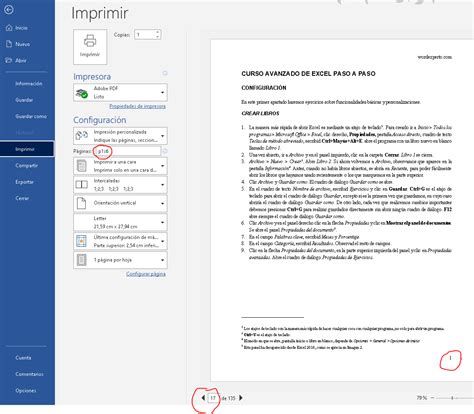
Task: Click the one-sided printing icon
Action: tap(82, 166)
